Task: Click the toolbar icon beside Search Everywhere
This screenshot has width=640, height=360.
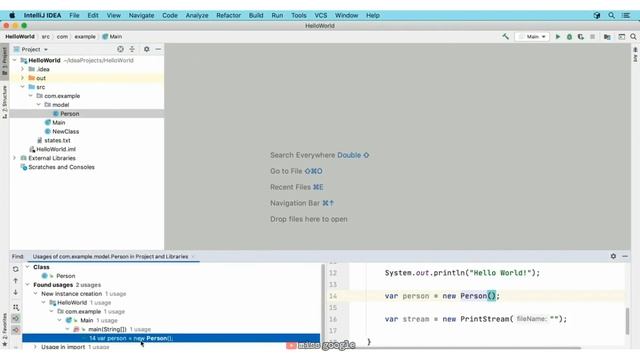Action: pyautogui.click(x=622, y=37)
